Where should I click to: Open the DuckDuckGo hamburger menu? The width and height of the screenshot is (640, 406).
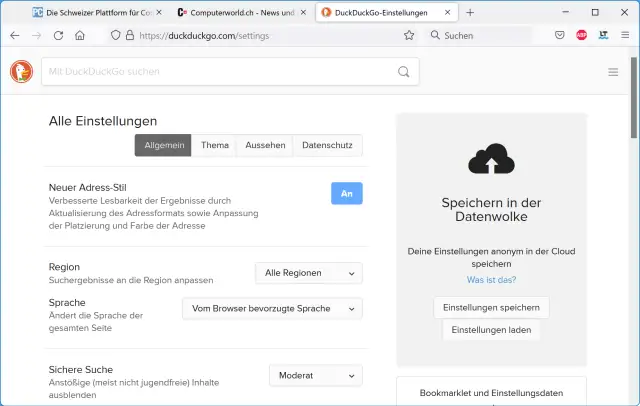[x=613, y=72]
